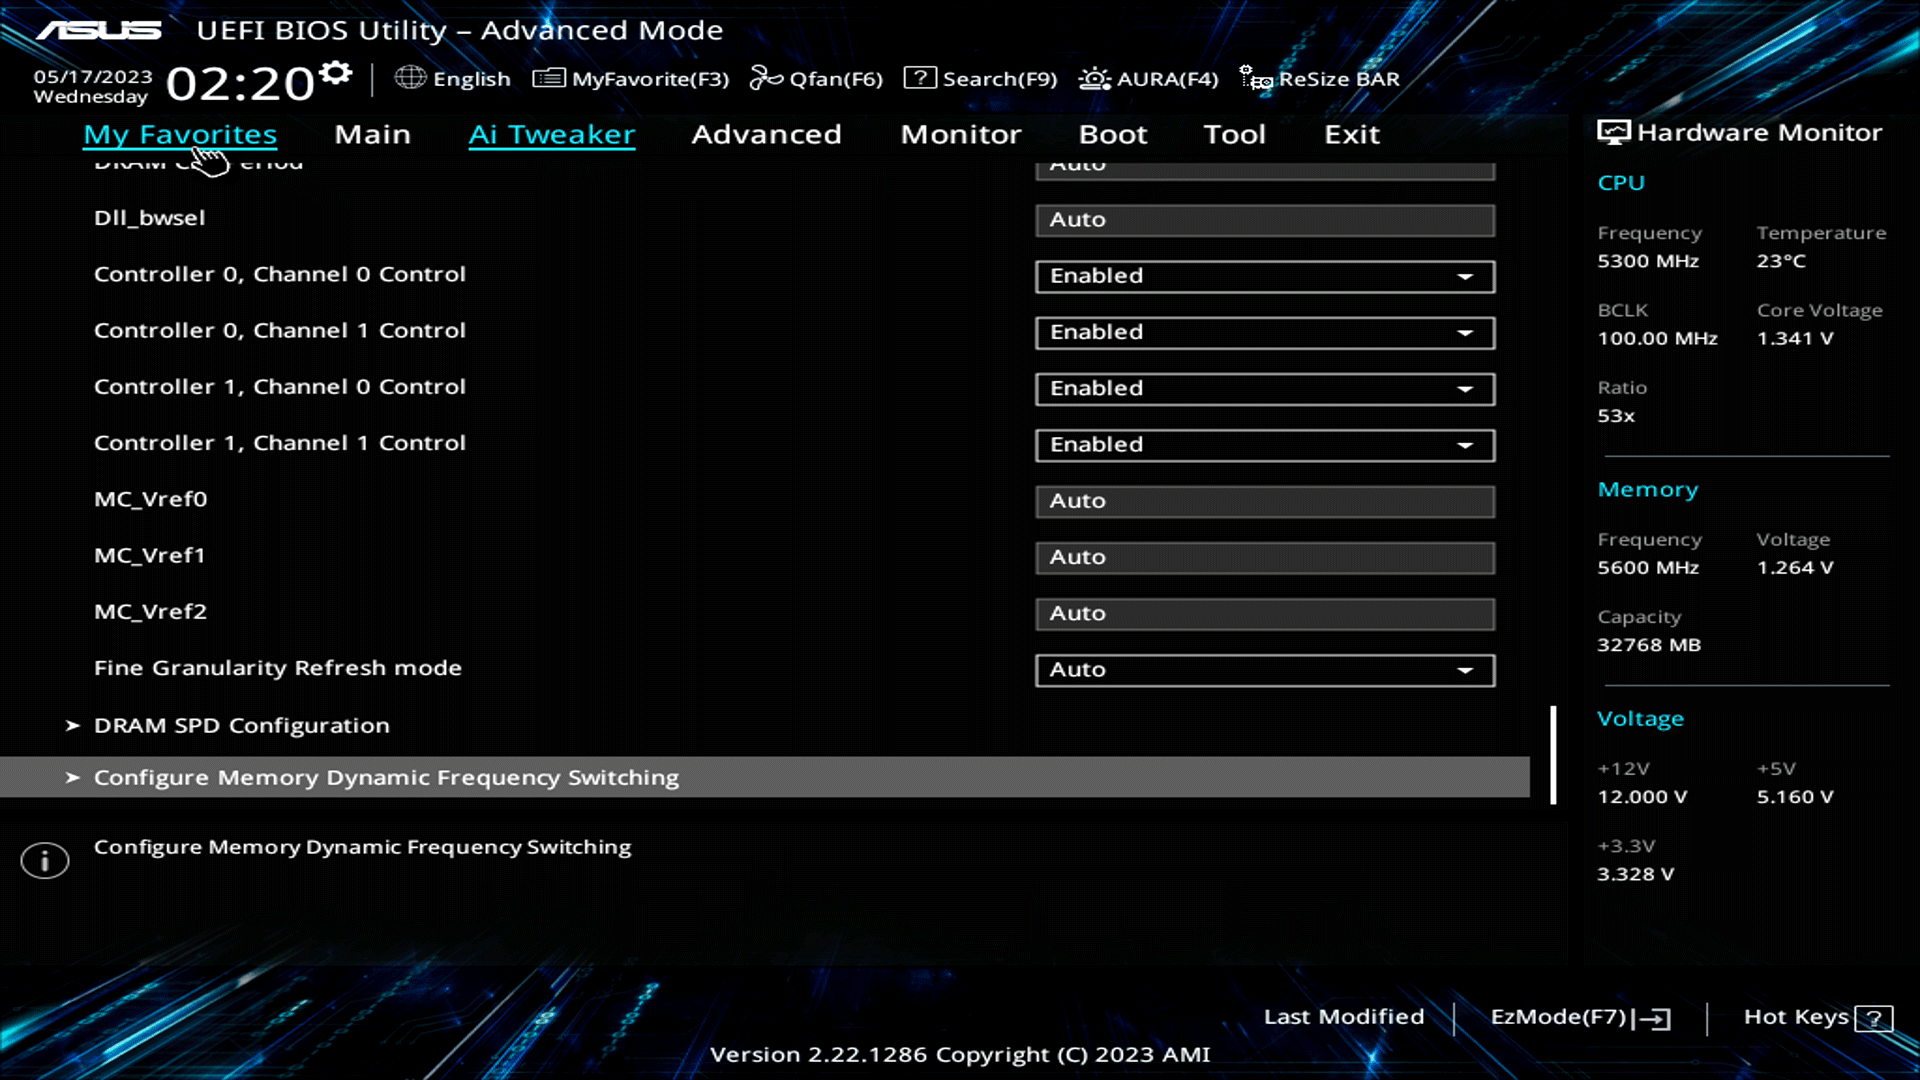Image resolution: width=1920 pixels, height=1080 pixels.
Task: Click the Last Modified button
Action: pos(1344,1016)
